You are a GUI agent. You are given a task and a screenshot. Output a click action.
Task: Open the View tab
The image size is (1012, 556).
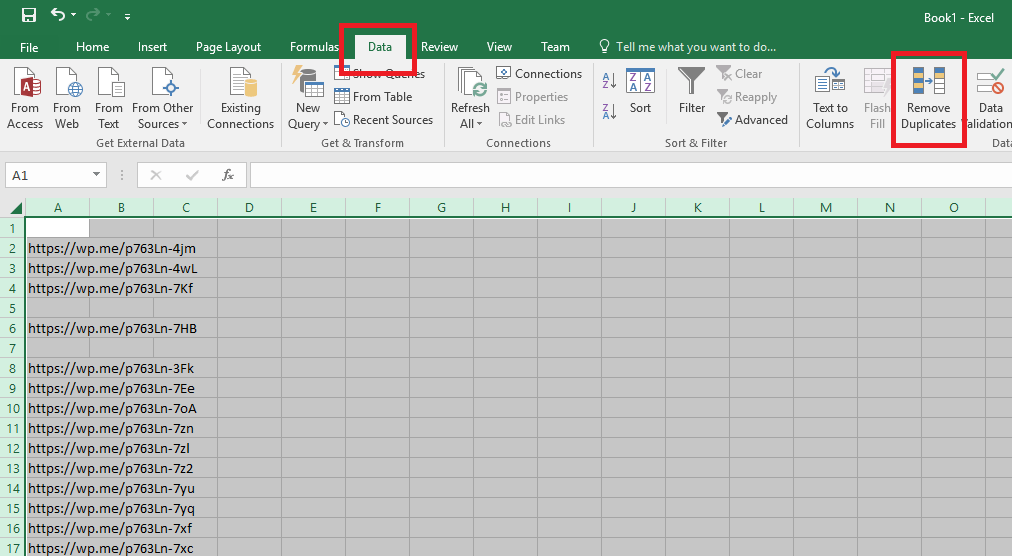click(499, 47)
